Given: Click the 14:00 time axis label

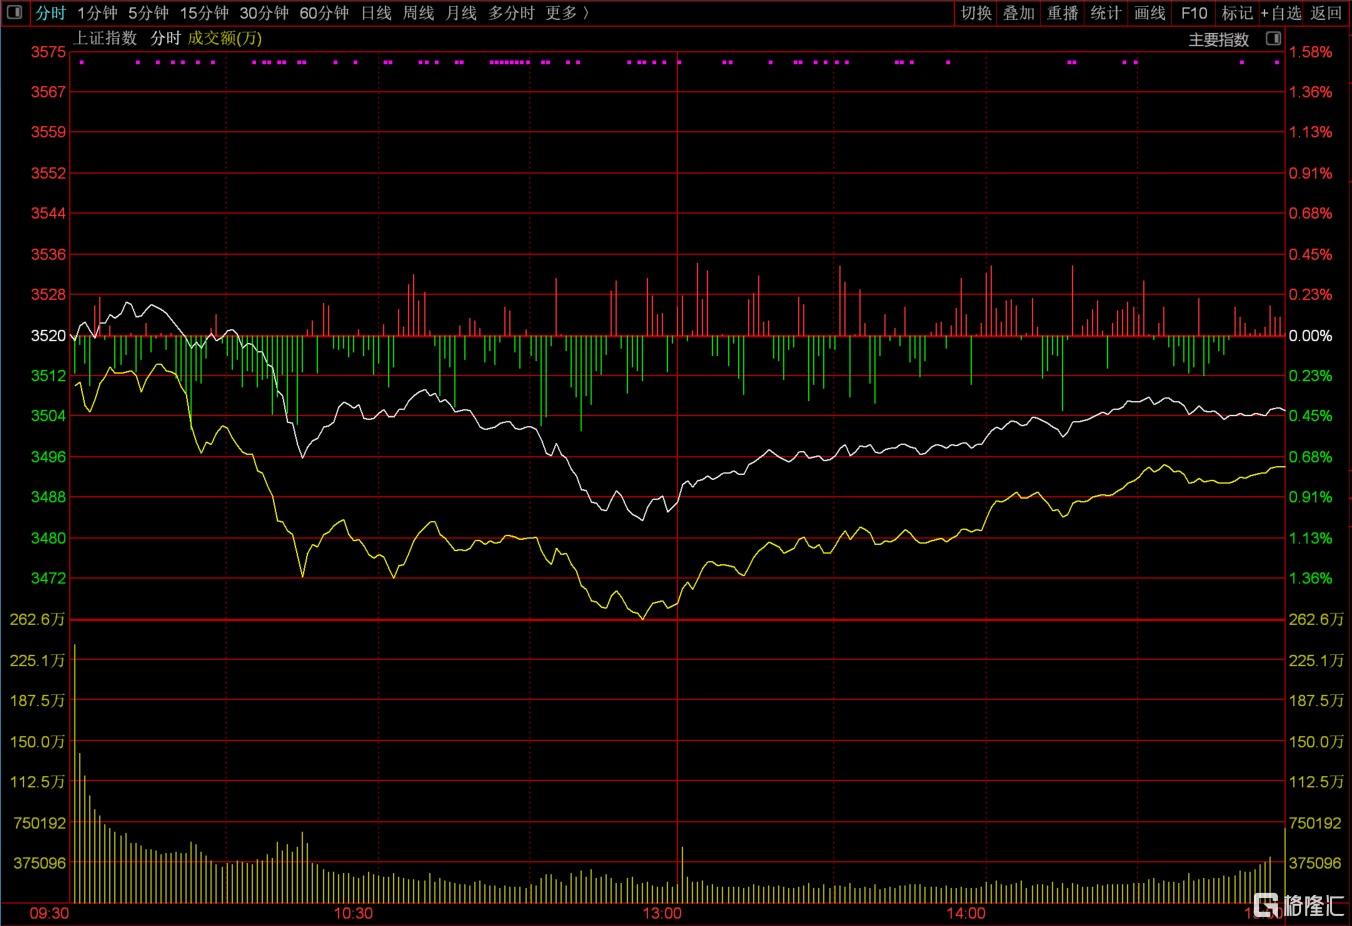Looking at the screenshot, I should pyautogui.click(x=966, y=913).
